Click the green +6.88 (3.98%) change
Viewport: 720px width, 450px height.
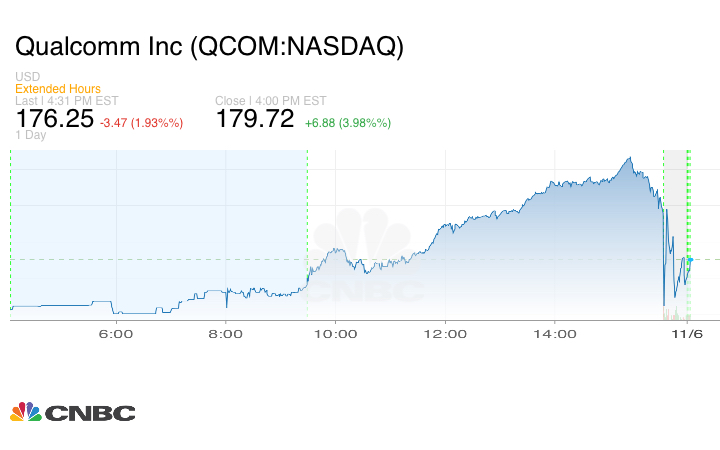coord(348,123)
